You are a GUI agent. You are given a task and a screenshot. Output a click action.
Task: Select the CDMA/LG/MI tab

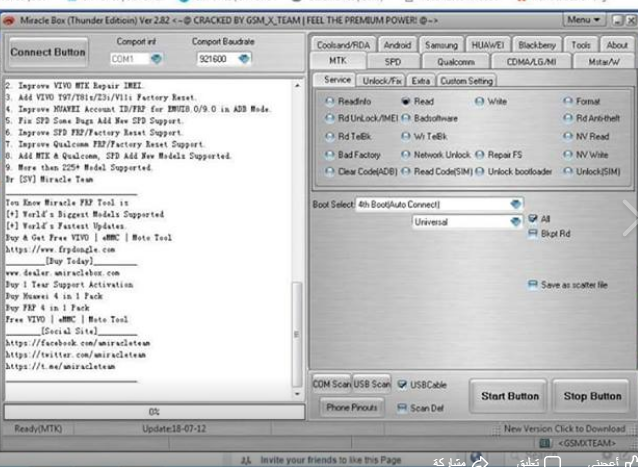coord(531,62)
